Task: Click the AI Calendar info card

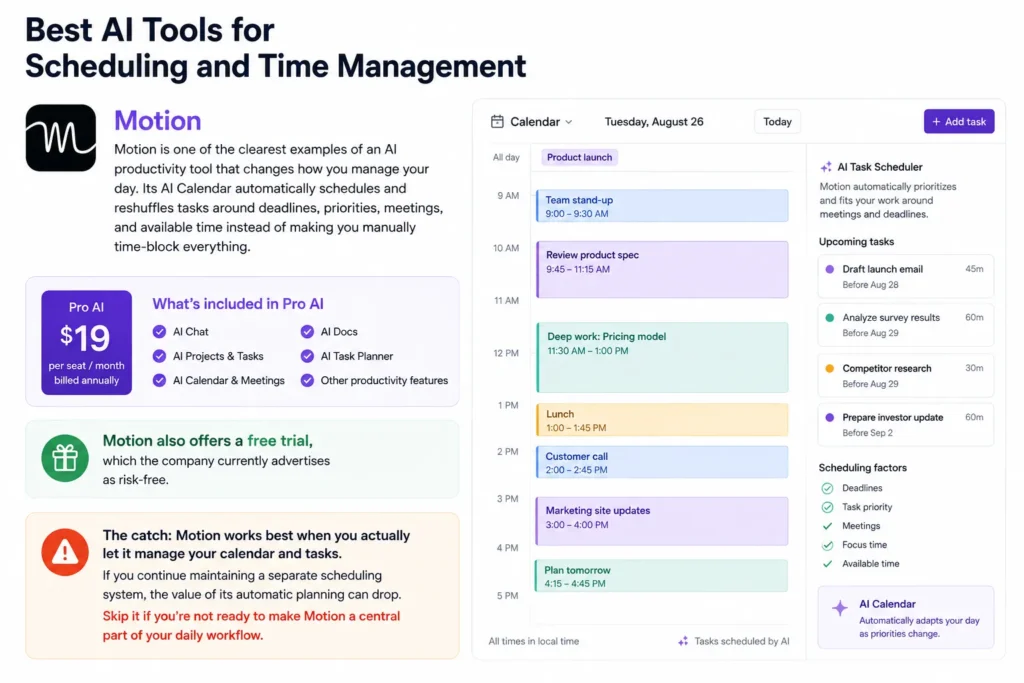Action: coord(906,618)
